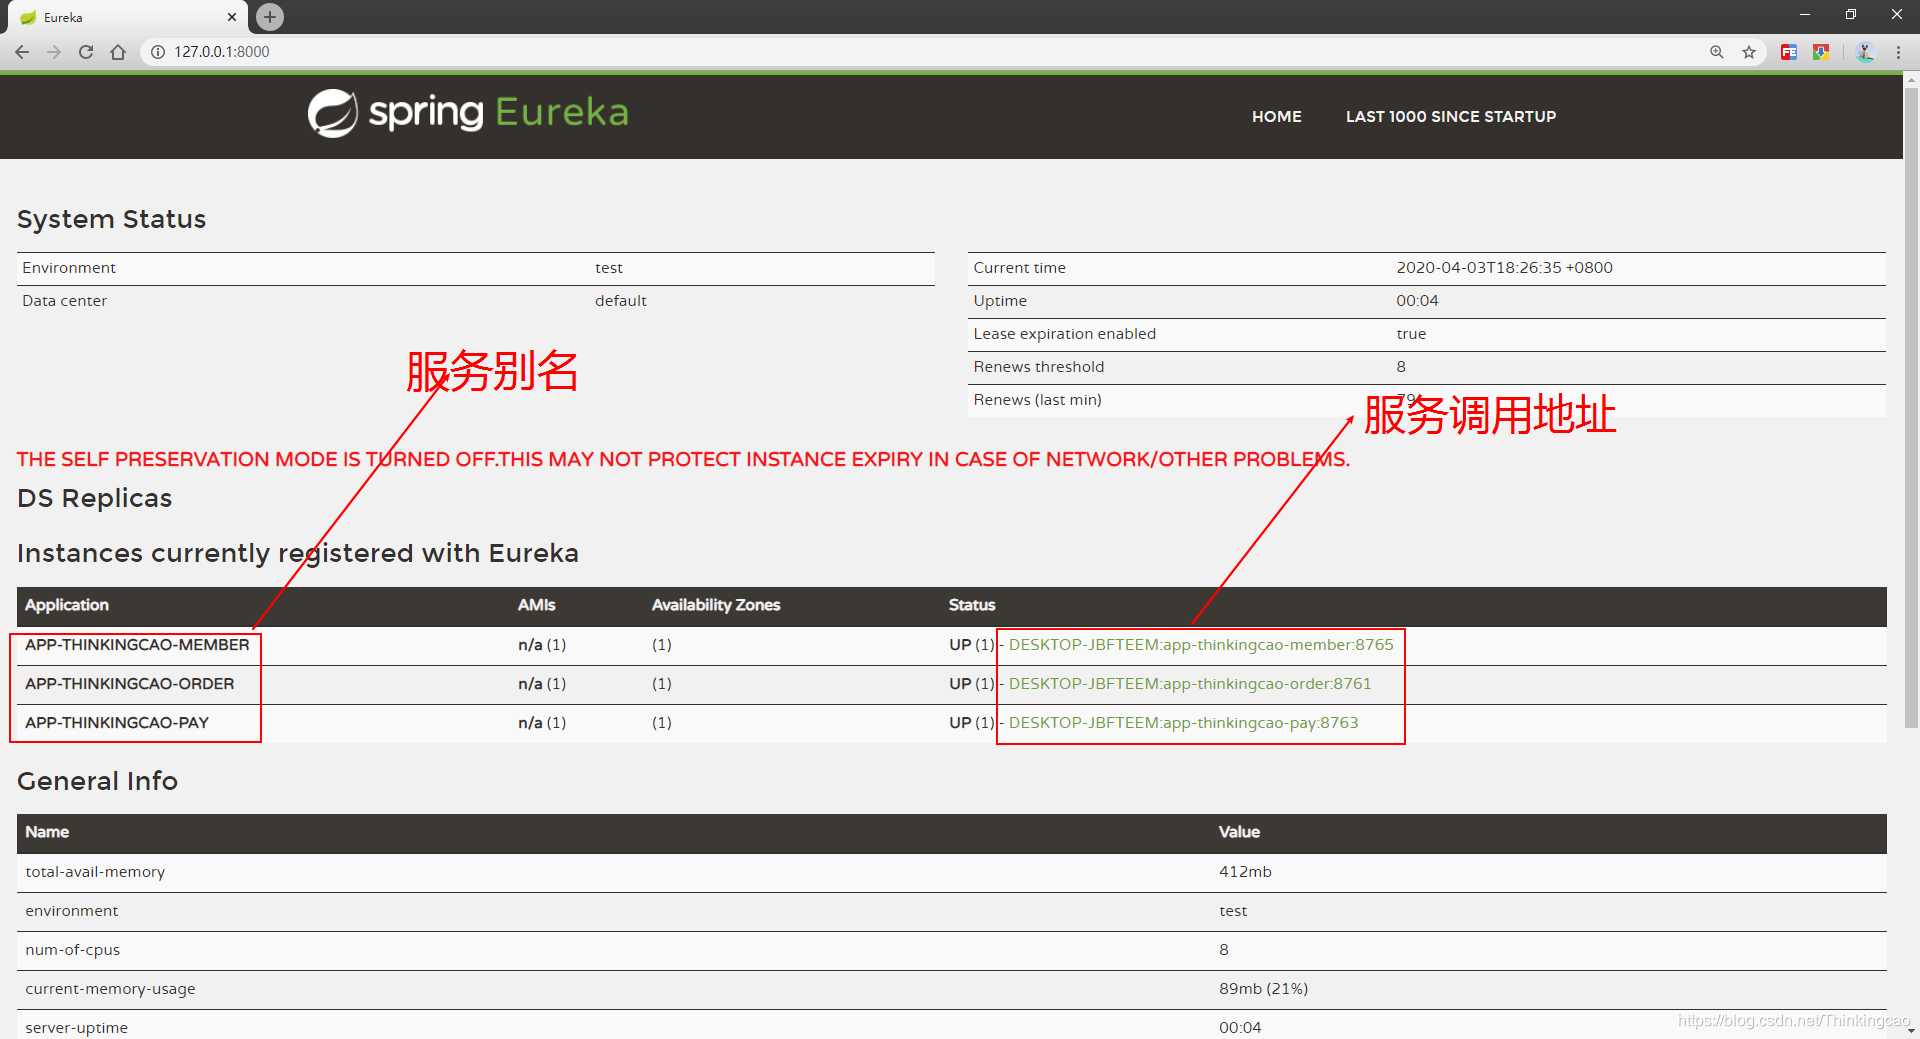Click the browser forward arrow

(x=54, y=52)
